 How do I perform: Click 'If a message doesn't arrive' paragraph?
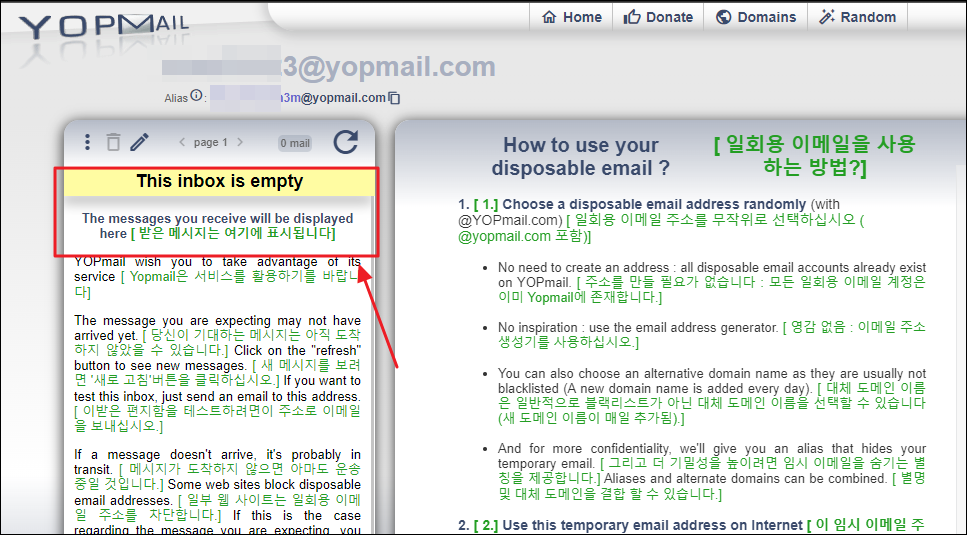pyautogui.click(x=218, y=491)
